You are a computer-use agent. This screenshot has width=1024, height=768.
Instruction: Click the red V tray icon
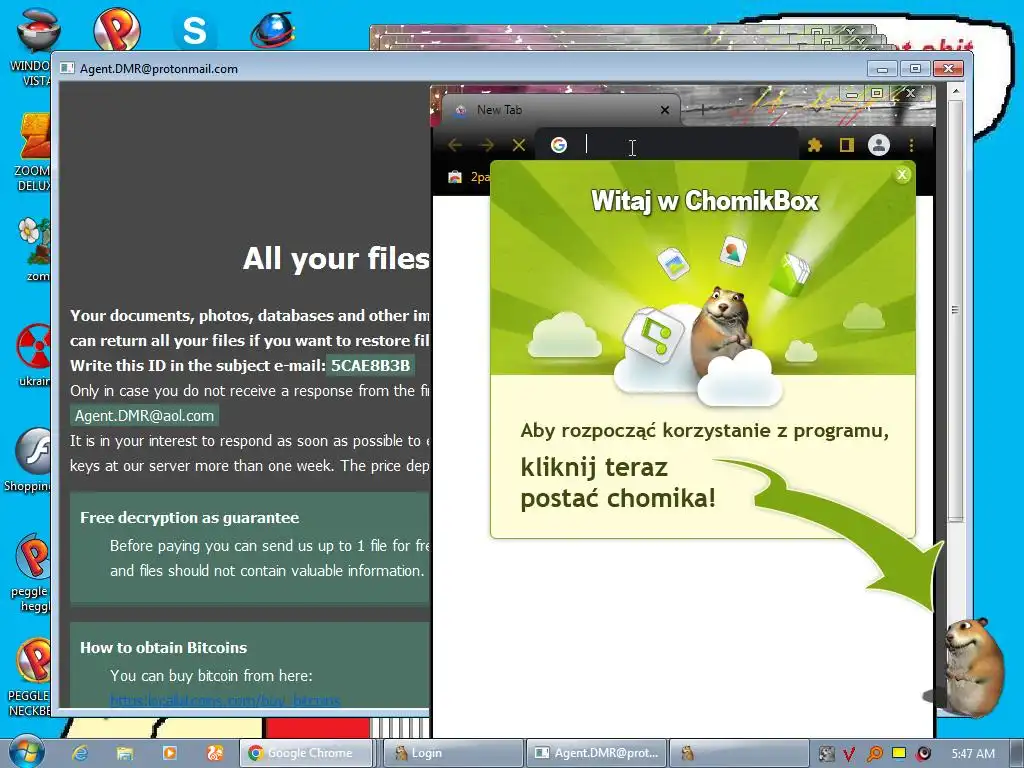coord(849,754)
